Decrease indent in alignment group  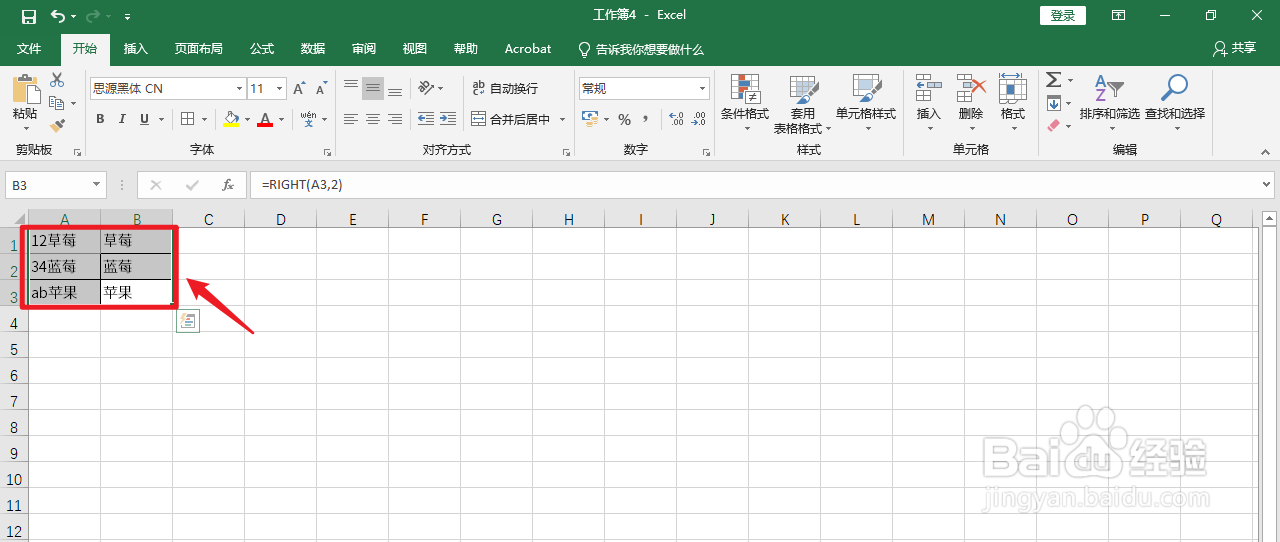pyautogui.click(x=426, y=119)
